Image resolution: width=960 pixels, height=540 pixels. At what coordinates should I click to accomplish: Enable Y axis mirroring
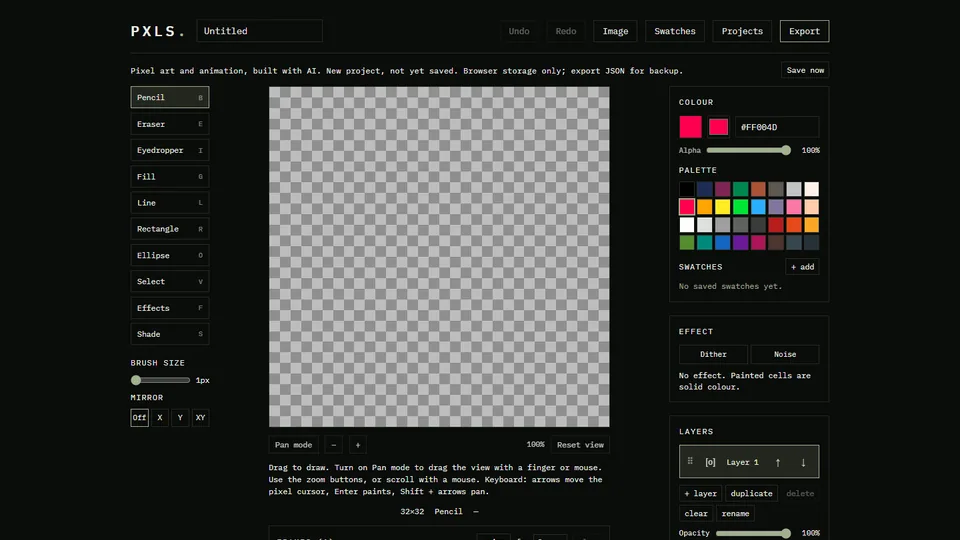180,418
